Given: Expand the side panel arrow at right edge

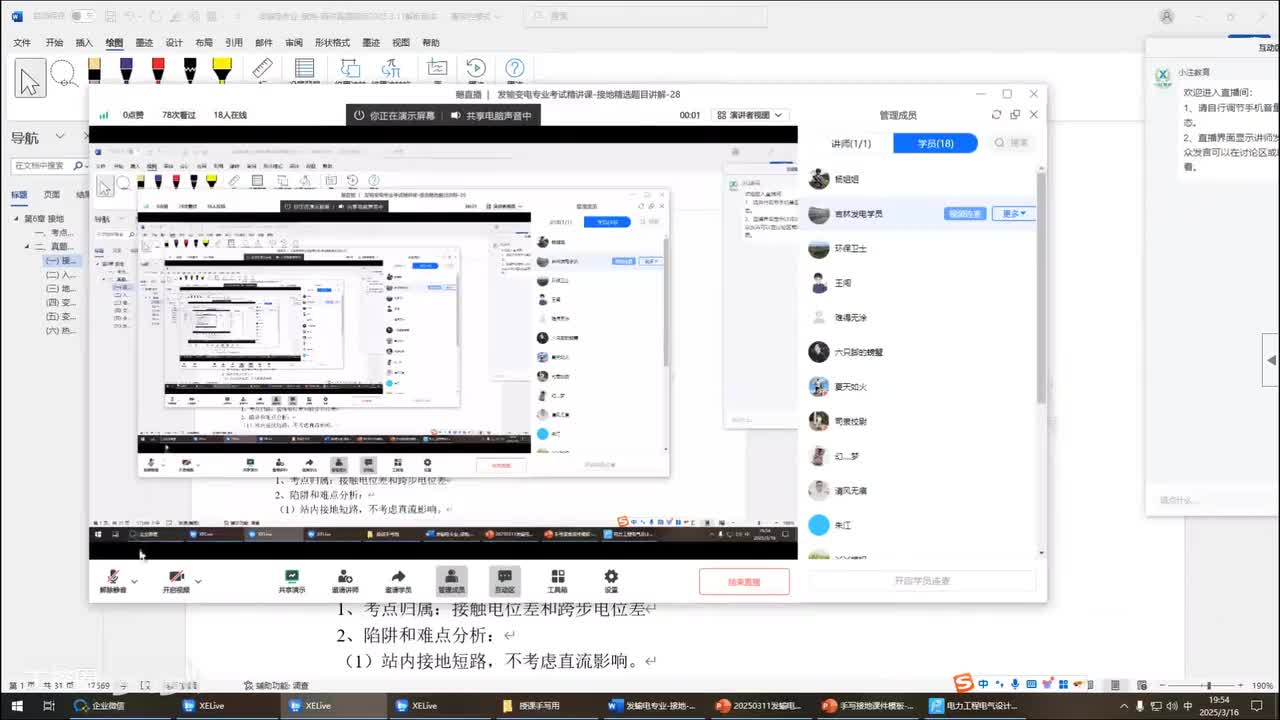Looking at the screenshot, I should pos(1271,360).
